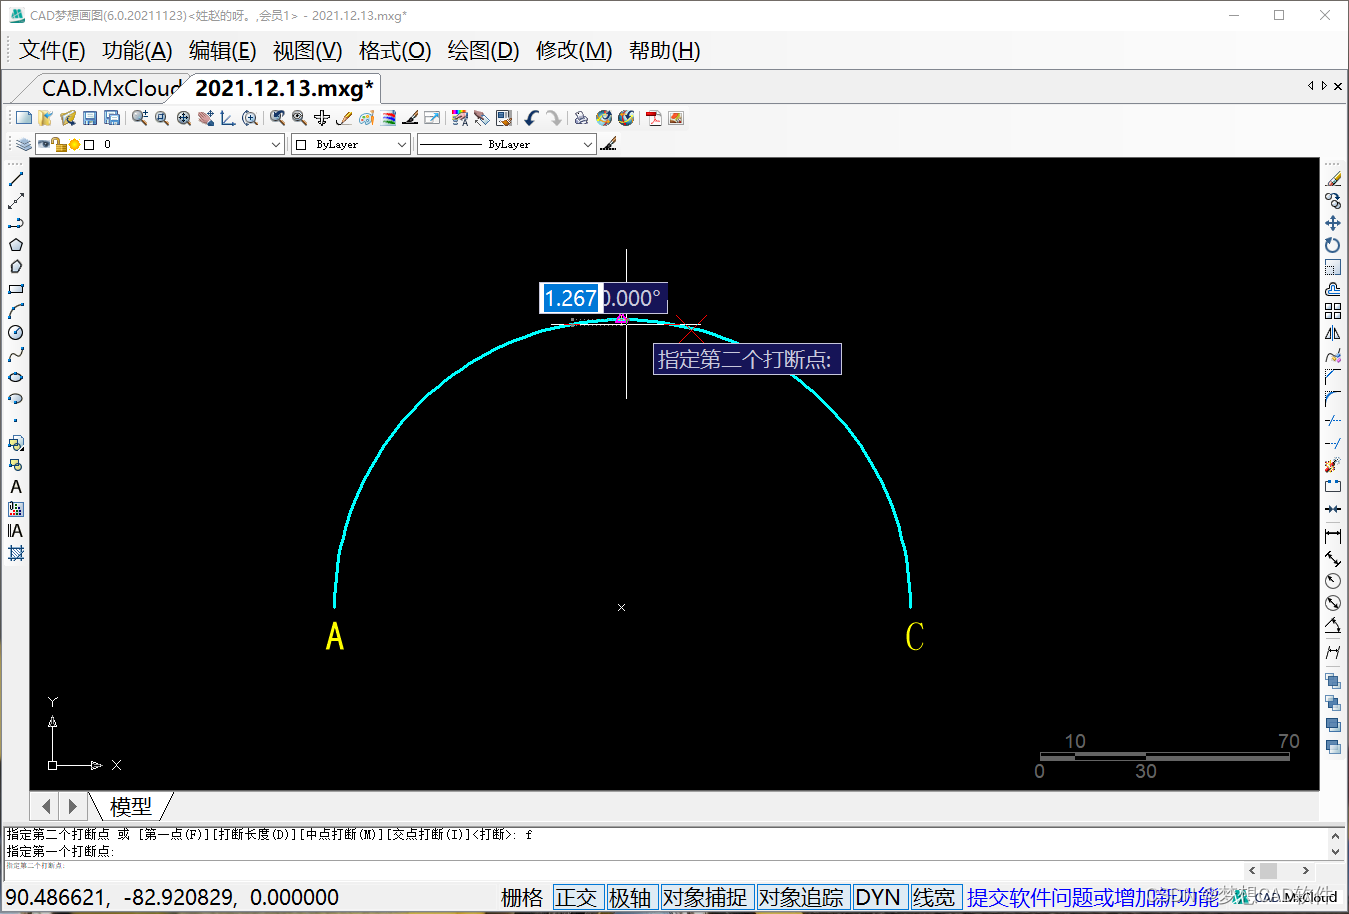Choose the Move tool in right toolbar
This screenshot has width=1349, height=914.
coord(1333,223)
